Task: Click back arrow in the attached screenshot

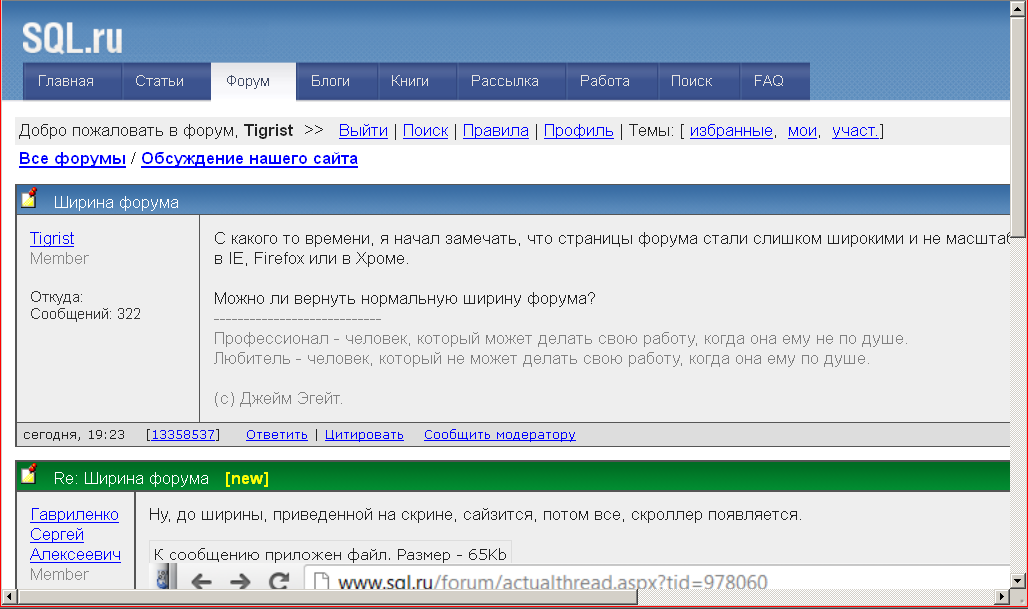Action: 201,581
